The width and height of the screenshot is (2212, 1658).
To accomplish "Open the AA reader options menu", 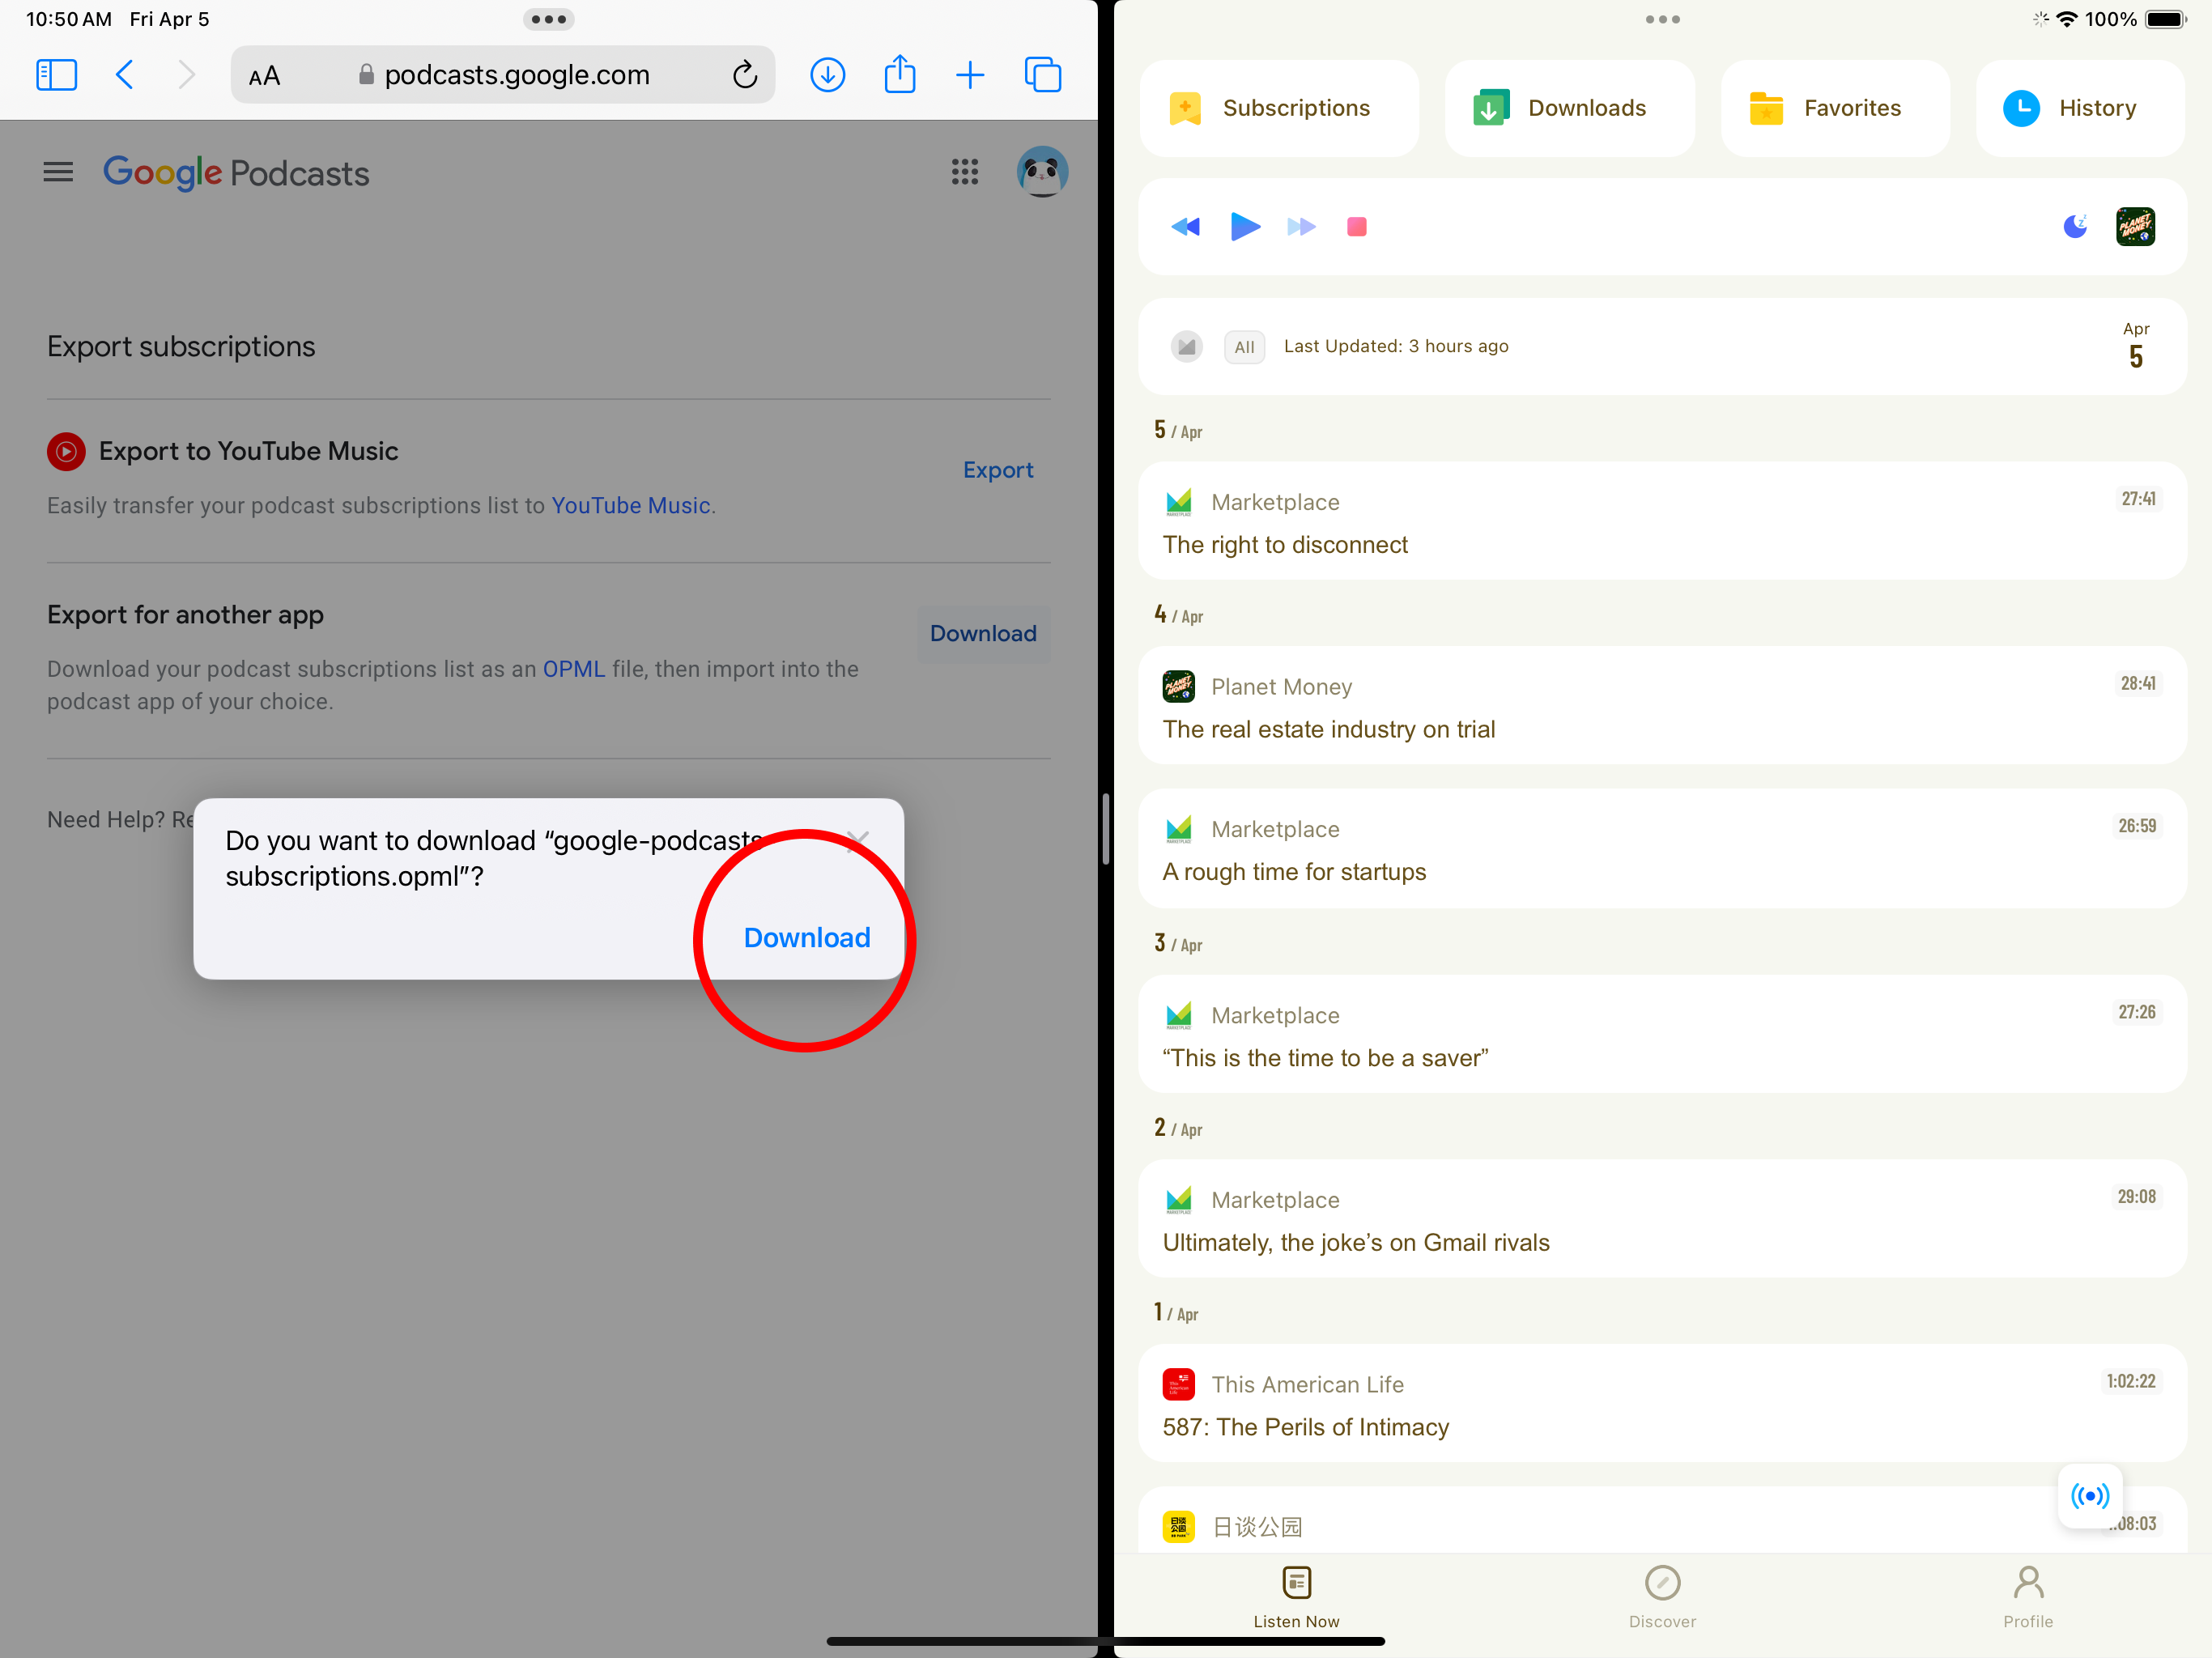I will coord(265,76).
